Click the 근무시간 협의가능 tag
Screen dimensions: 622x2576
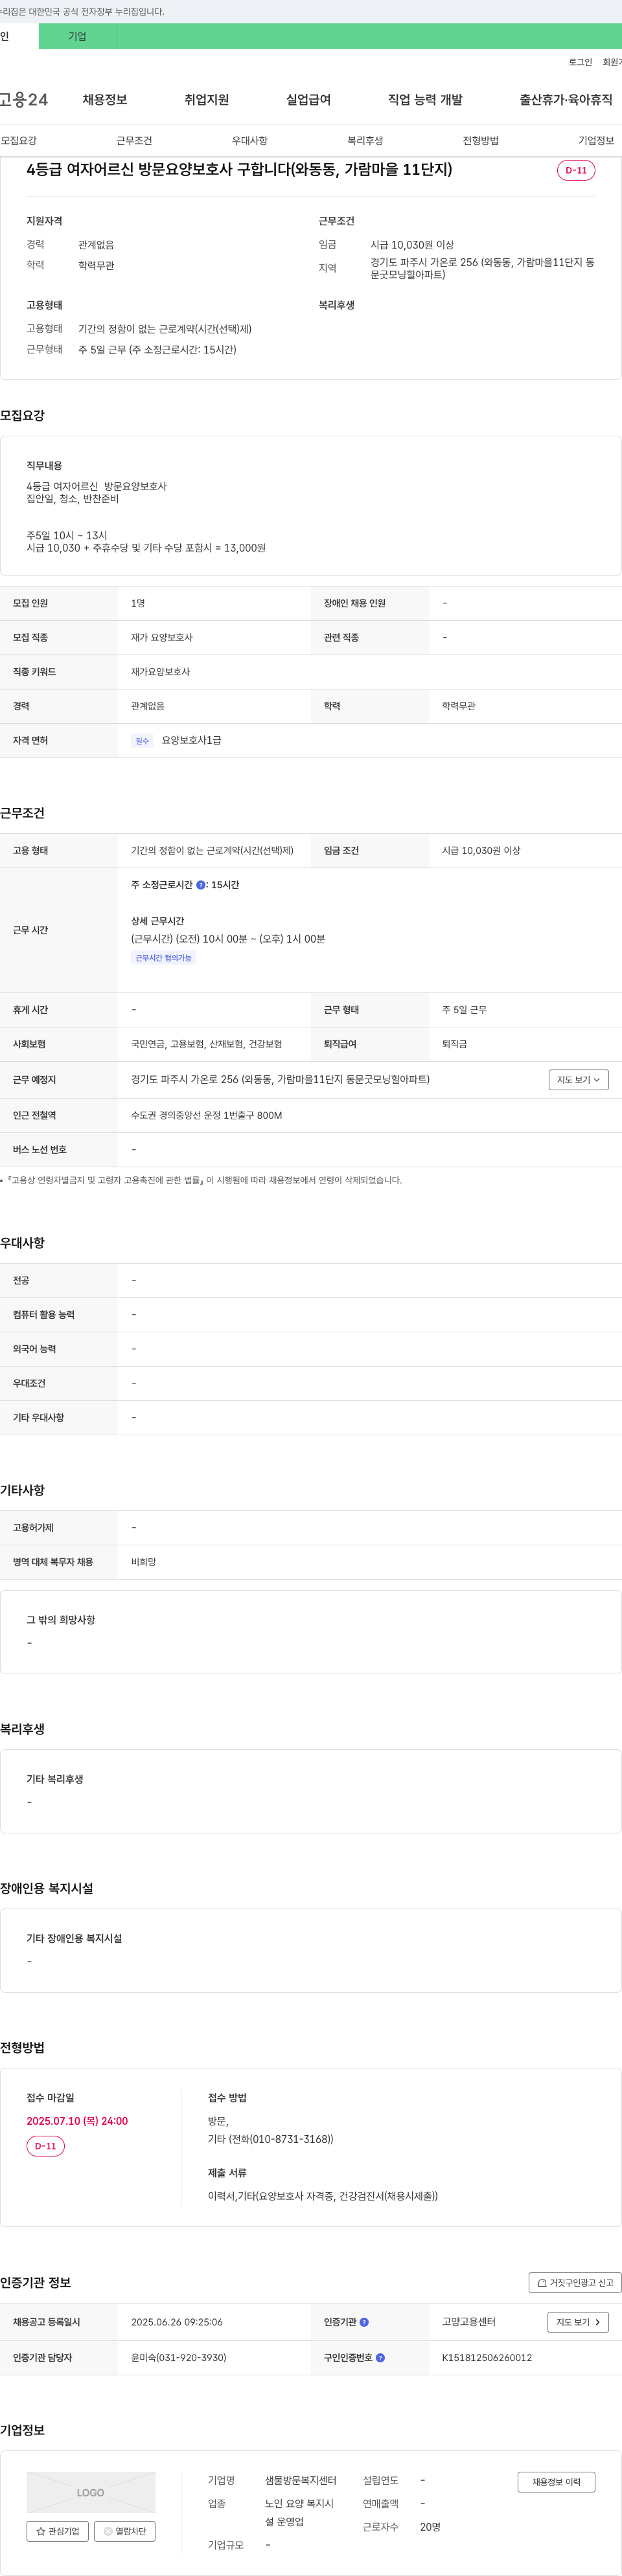(163, 958)
